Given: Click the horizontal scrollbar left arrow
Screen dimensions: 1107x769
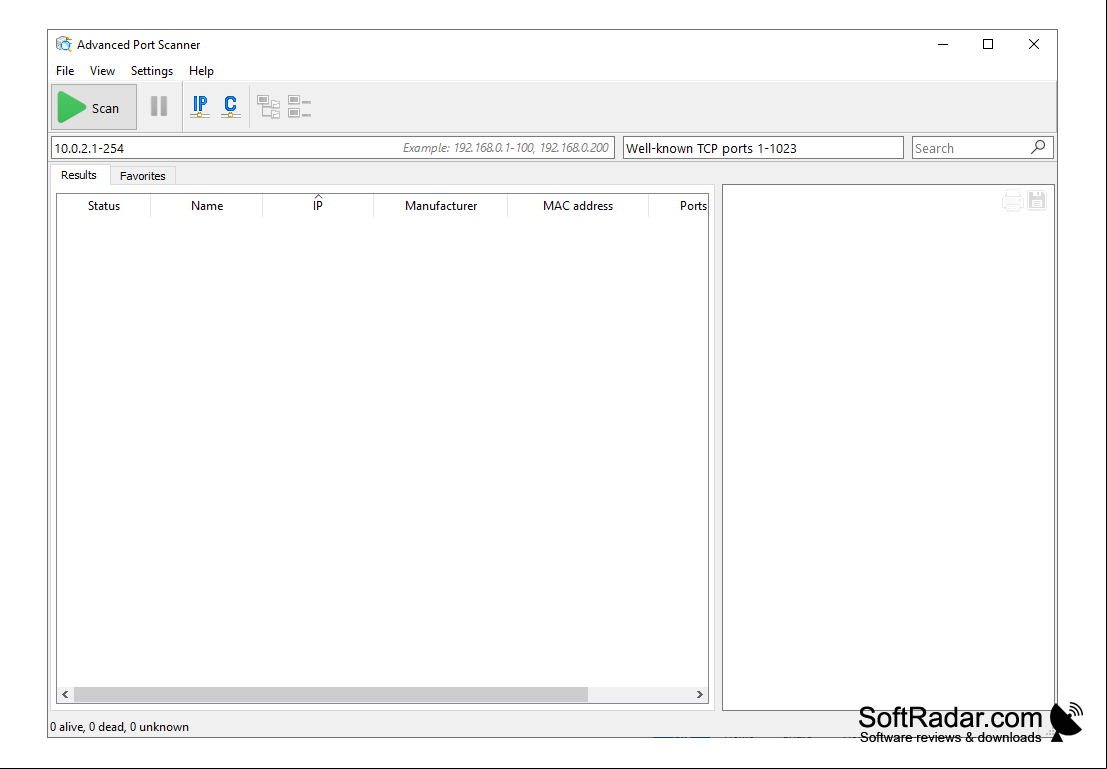Looking at the screenshot, I should [x=65, y=694].
